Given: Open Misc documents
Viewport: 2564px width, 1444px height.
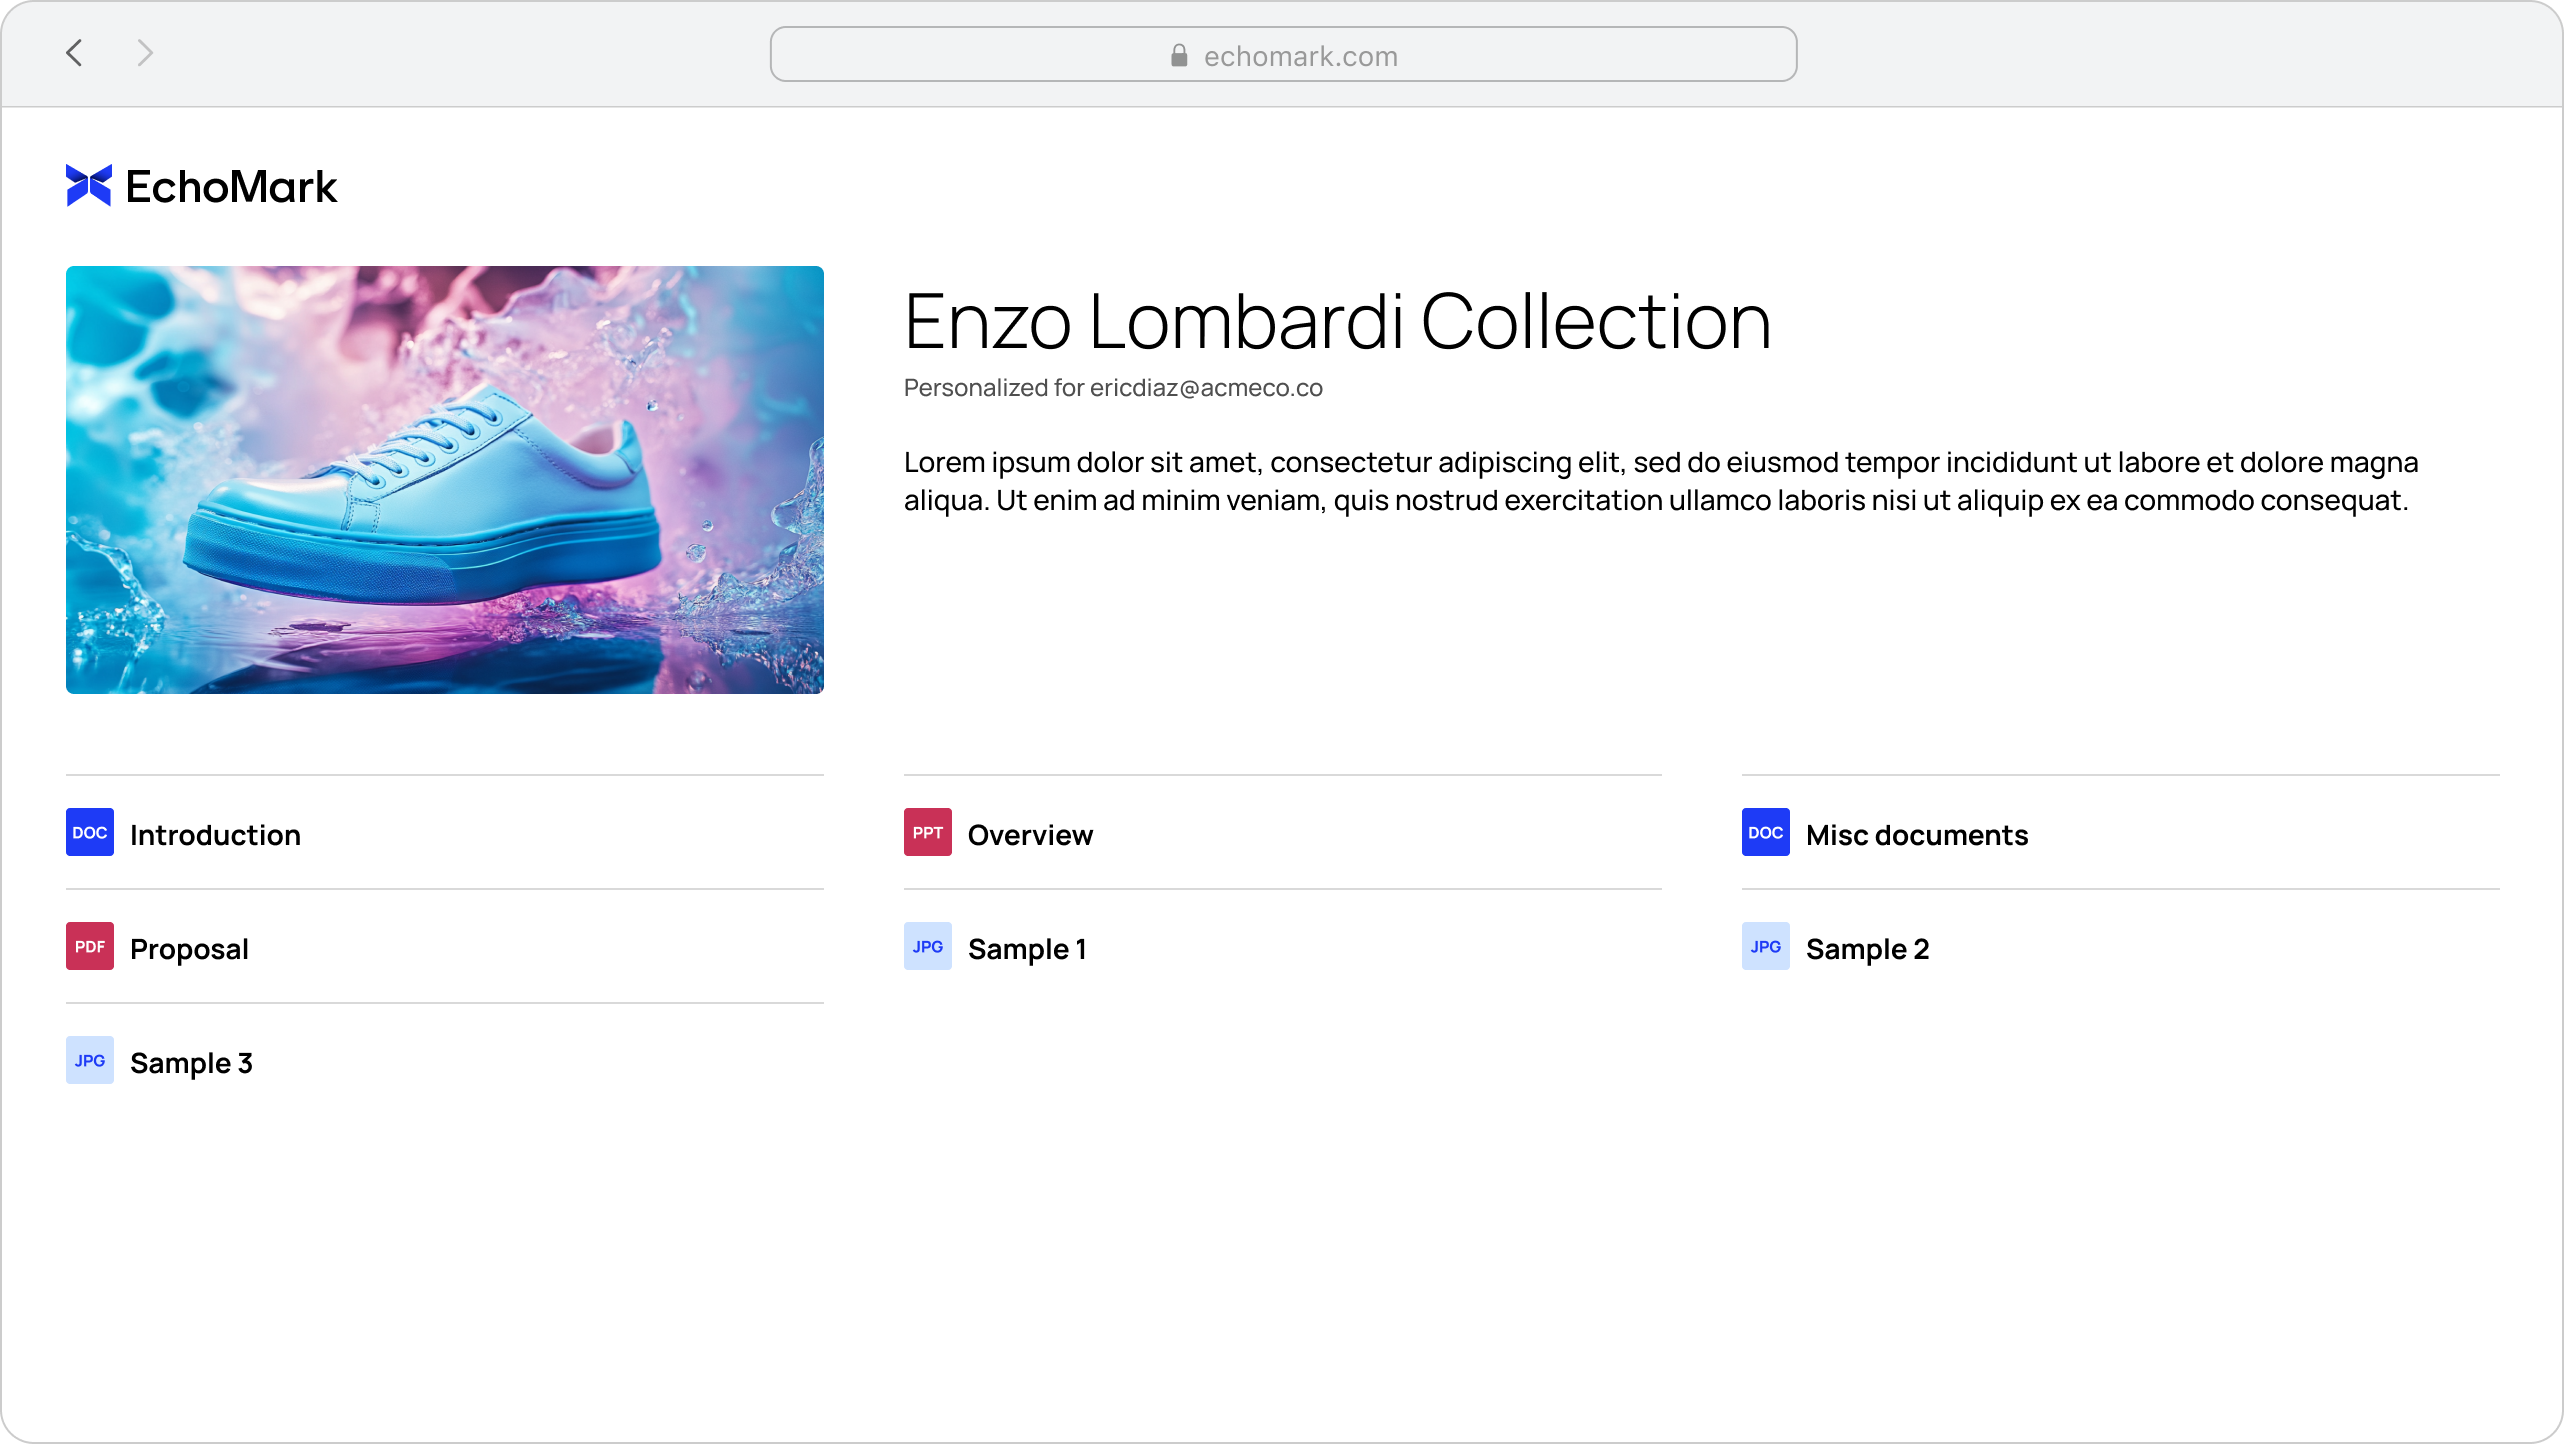Looking at the screenshot, I should point(1917,835).
